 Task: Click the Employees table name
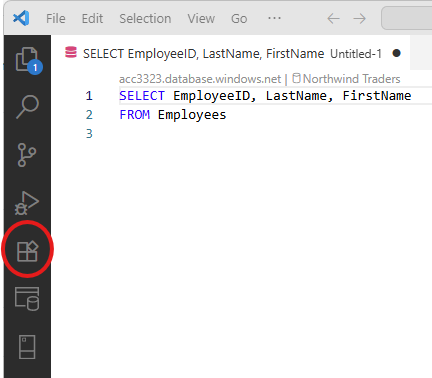tap(192, 115)
